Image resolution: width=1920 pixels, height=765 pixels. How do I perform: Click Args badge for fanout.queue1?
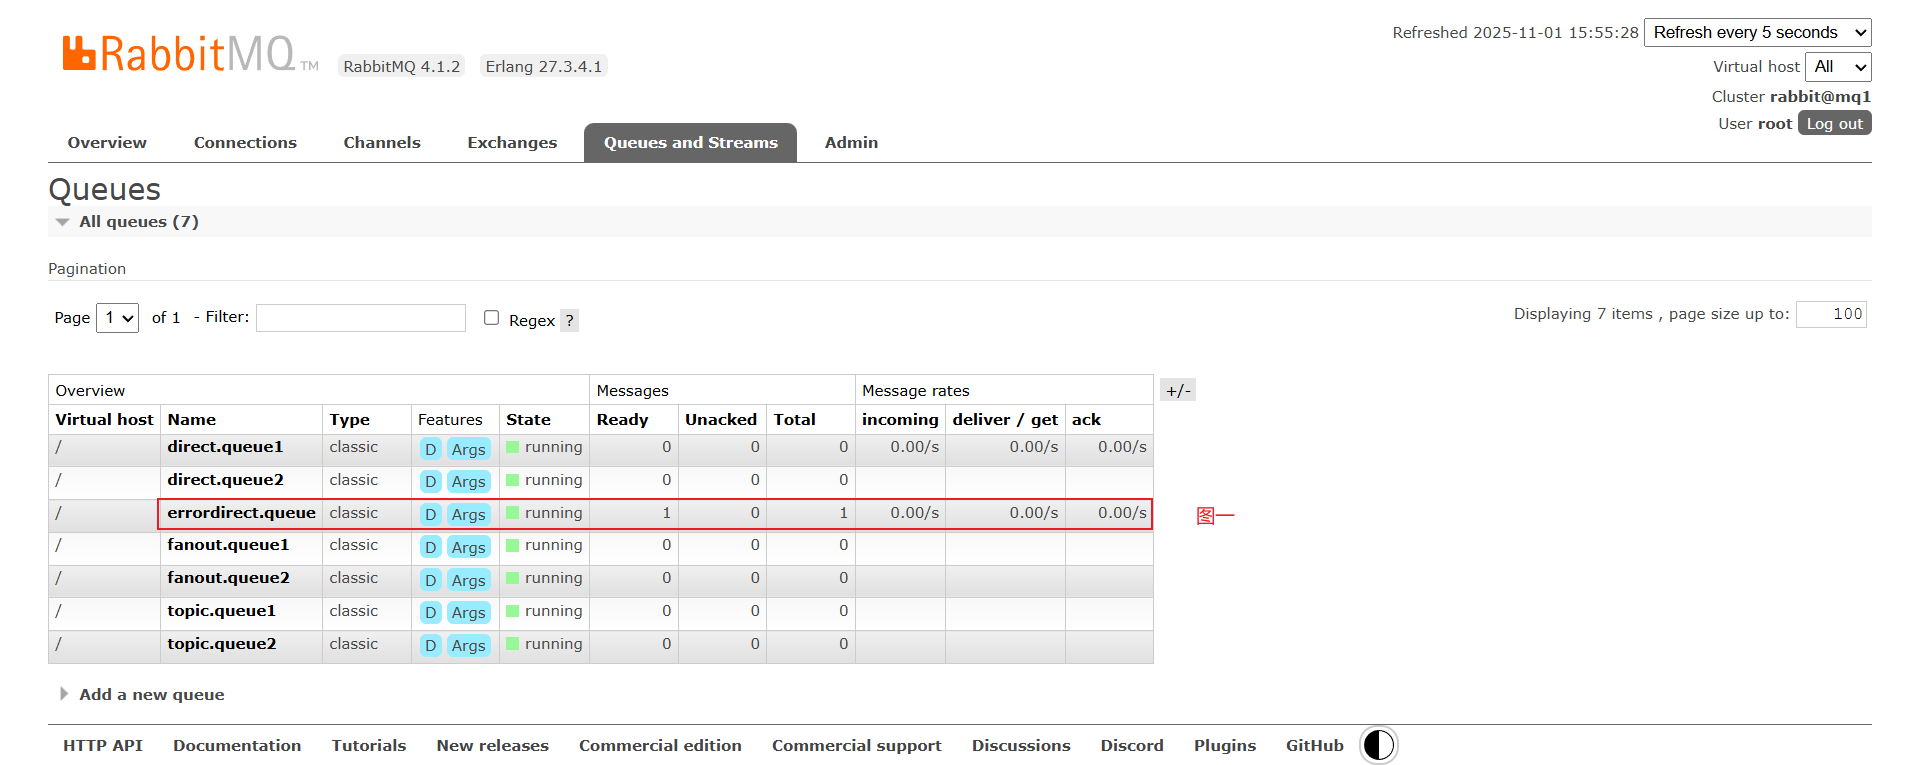point(468,547)
